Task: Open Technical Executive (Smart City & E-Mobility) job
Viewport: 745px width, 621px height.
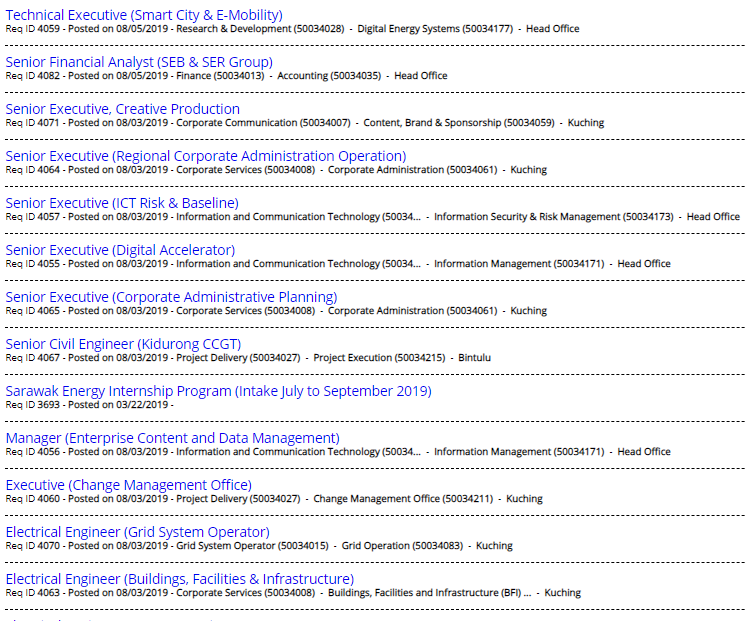Action: click(x=144, y=15)
